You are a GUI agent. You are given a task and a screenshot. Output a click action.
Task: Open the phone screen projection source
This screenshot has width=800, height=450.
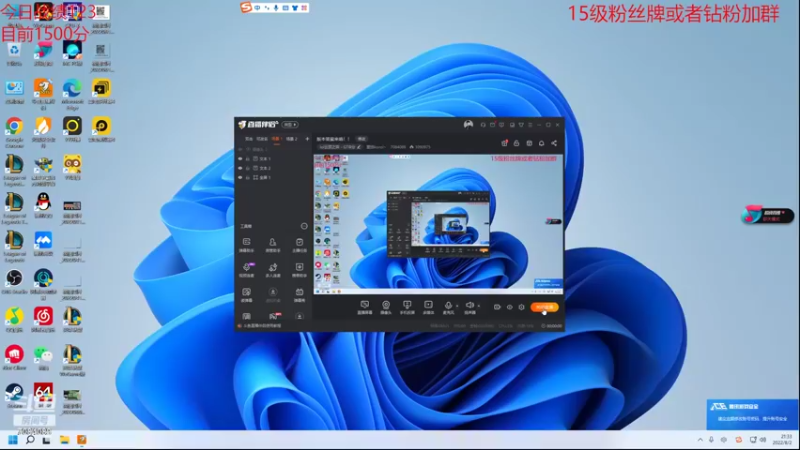(x=407, y=307)
